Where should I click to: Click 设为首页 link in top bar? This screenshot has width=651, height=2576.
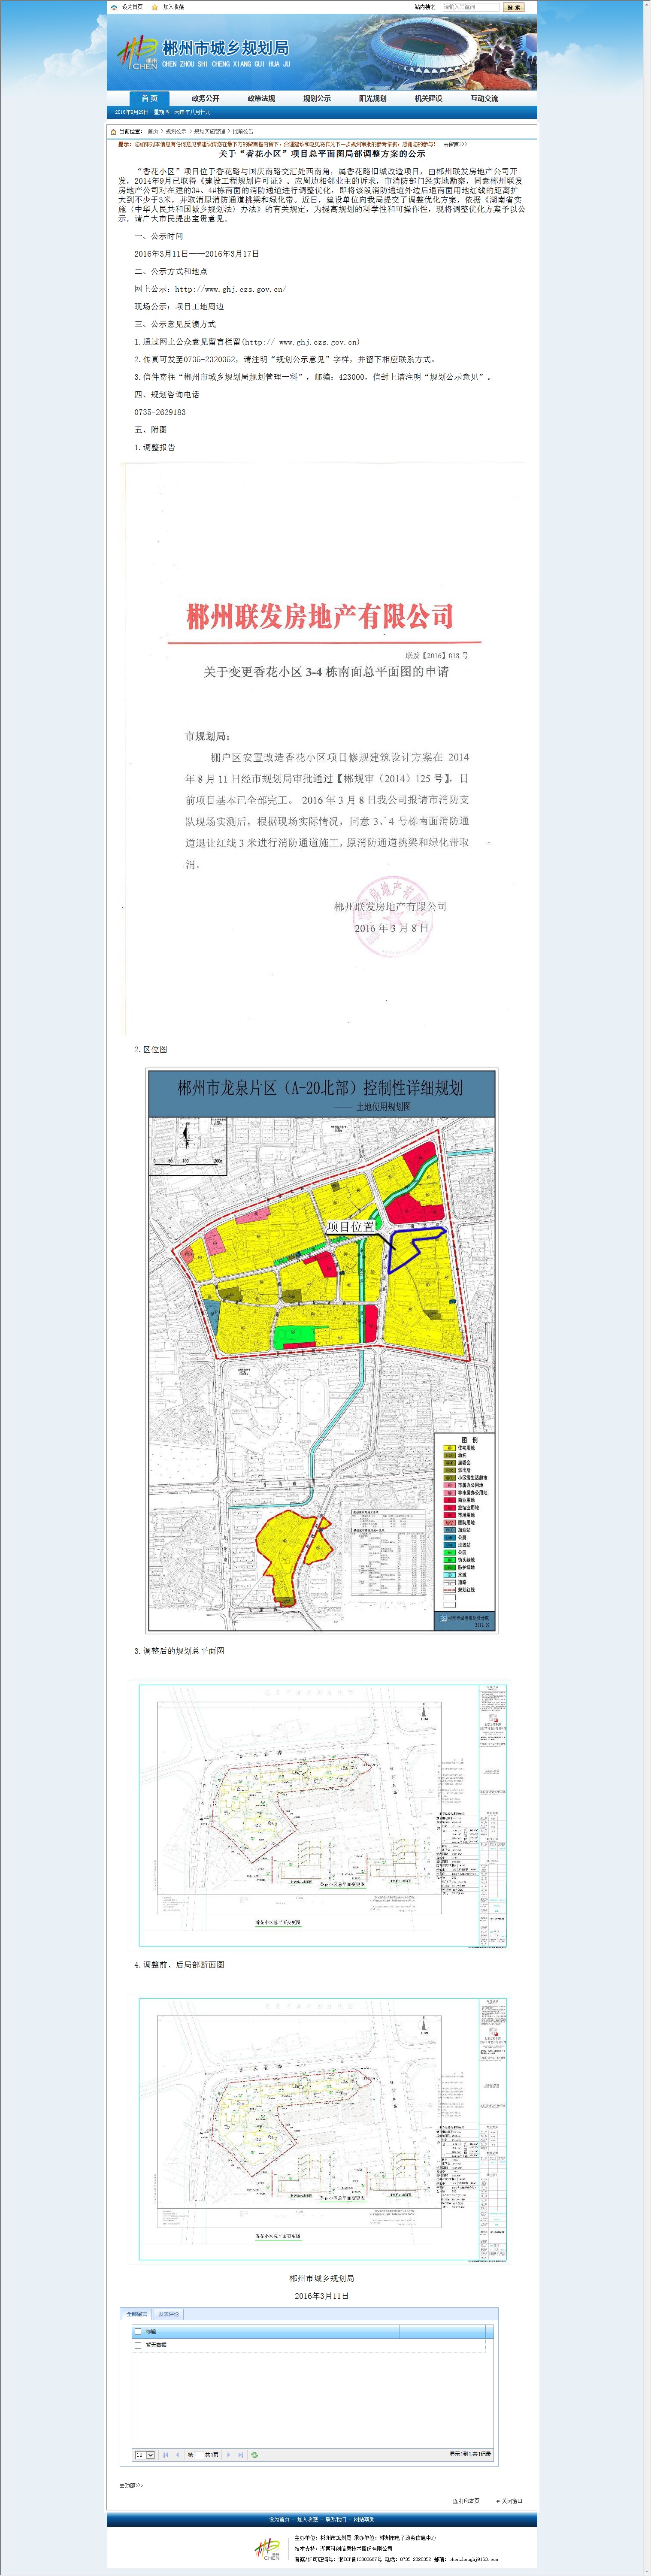coord(132,7)
